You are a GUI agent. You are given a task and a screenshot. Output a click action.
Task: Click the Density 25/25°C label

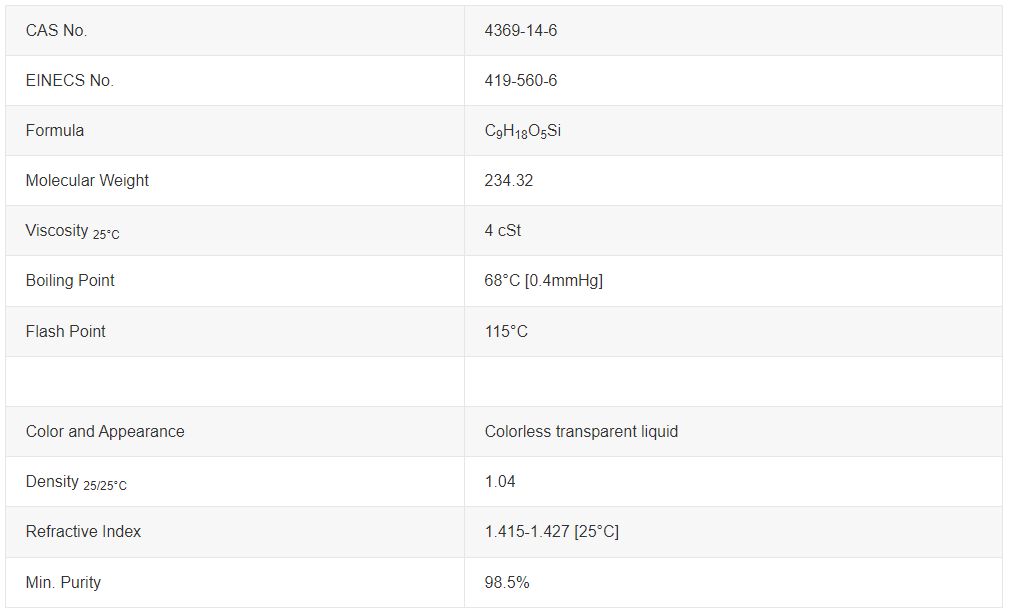pos(76,482)
